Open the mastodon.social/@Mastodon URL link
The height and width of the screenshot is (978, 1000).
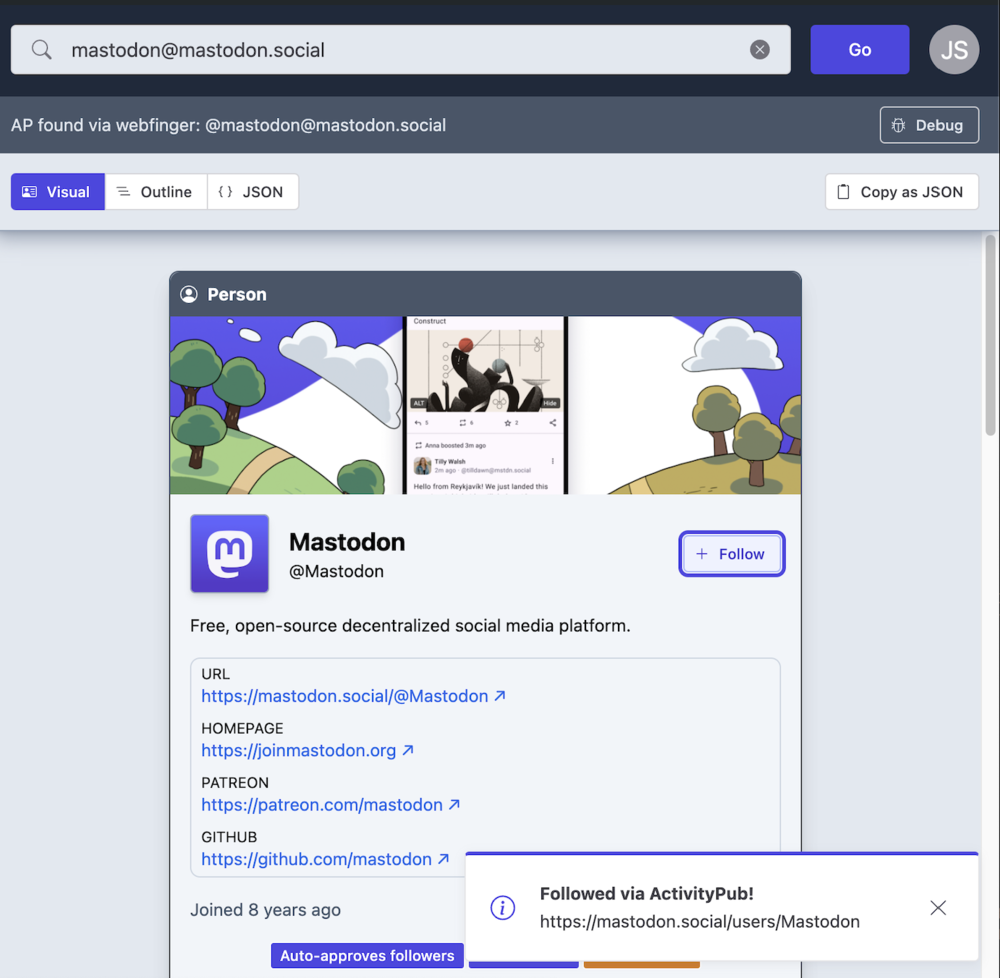pyautogui.click(x=344, y=696)
